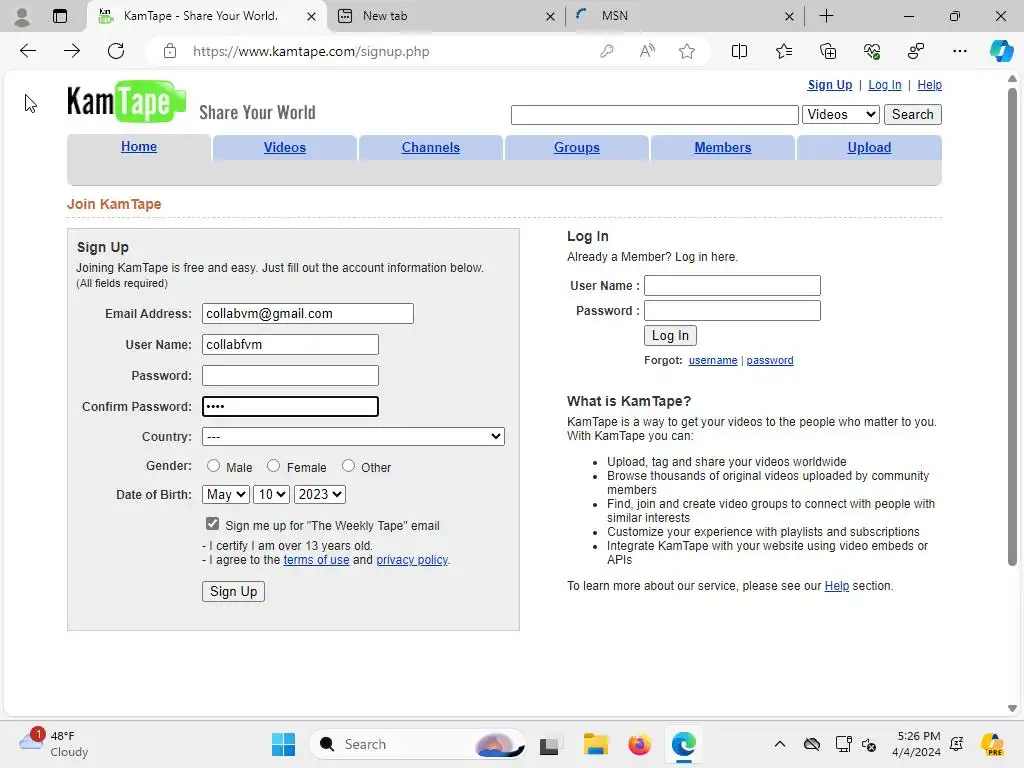Image resolution: width=1024 pixels, height=768 pixels.
Task: Open the Groups tab
Action: pos(577,148)
